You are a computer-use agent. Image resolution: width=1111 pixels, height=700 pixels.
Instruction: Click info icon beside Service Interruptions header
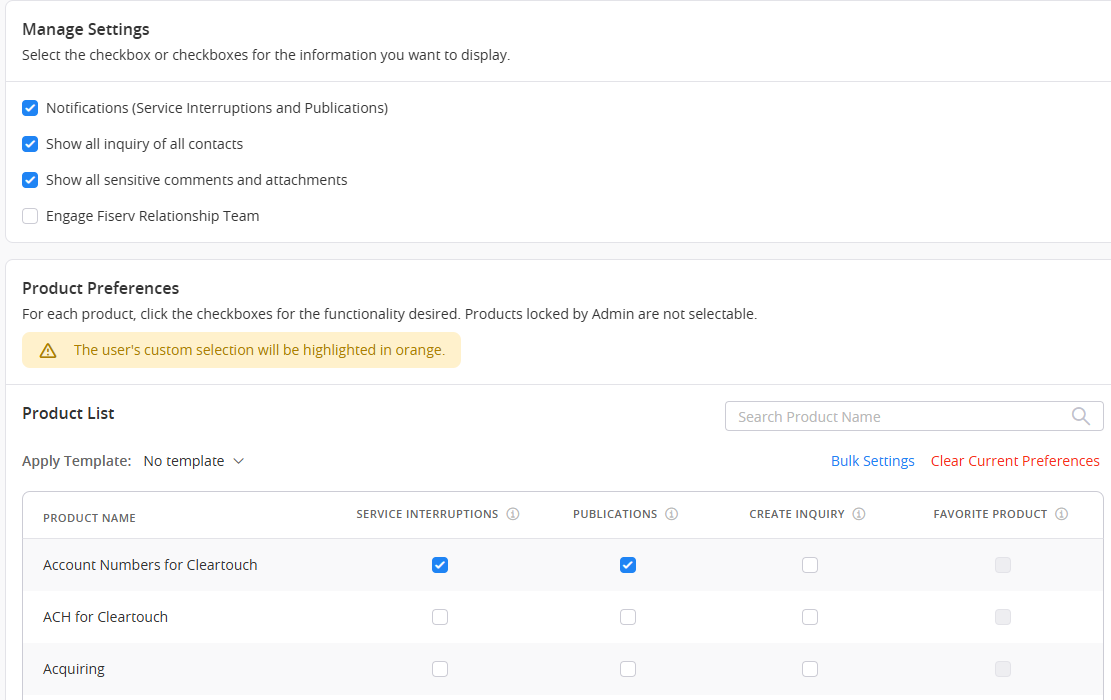click(513, 514)
